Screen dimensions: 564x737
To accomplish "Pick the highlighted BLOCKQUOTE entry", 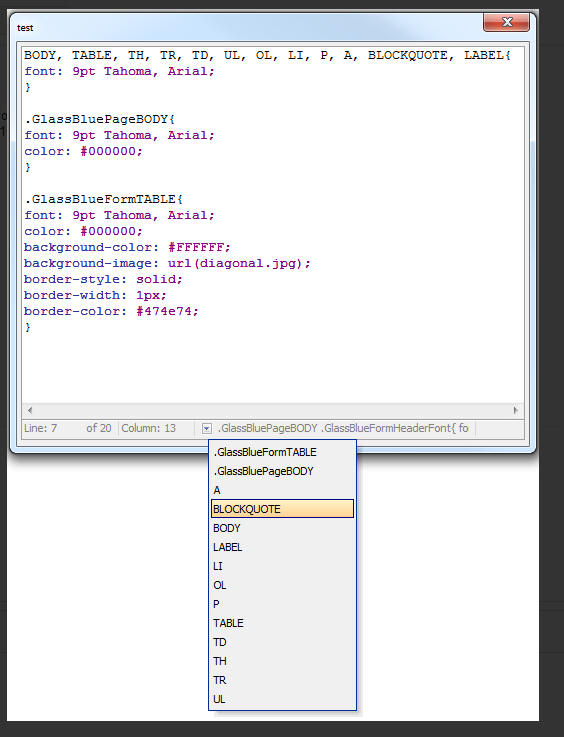I will [x=282, y=509].
